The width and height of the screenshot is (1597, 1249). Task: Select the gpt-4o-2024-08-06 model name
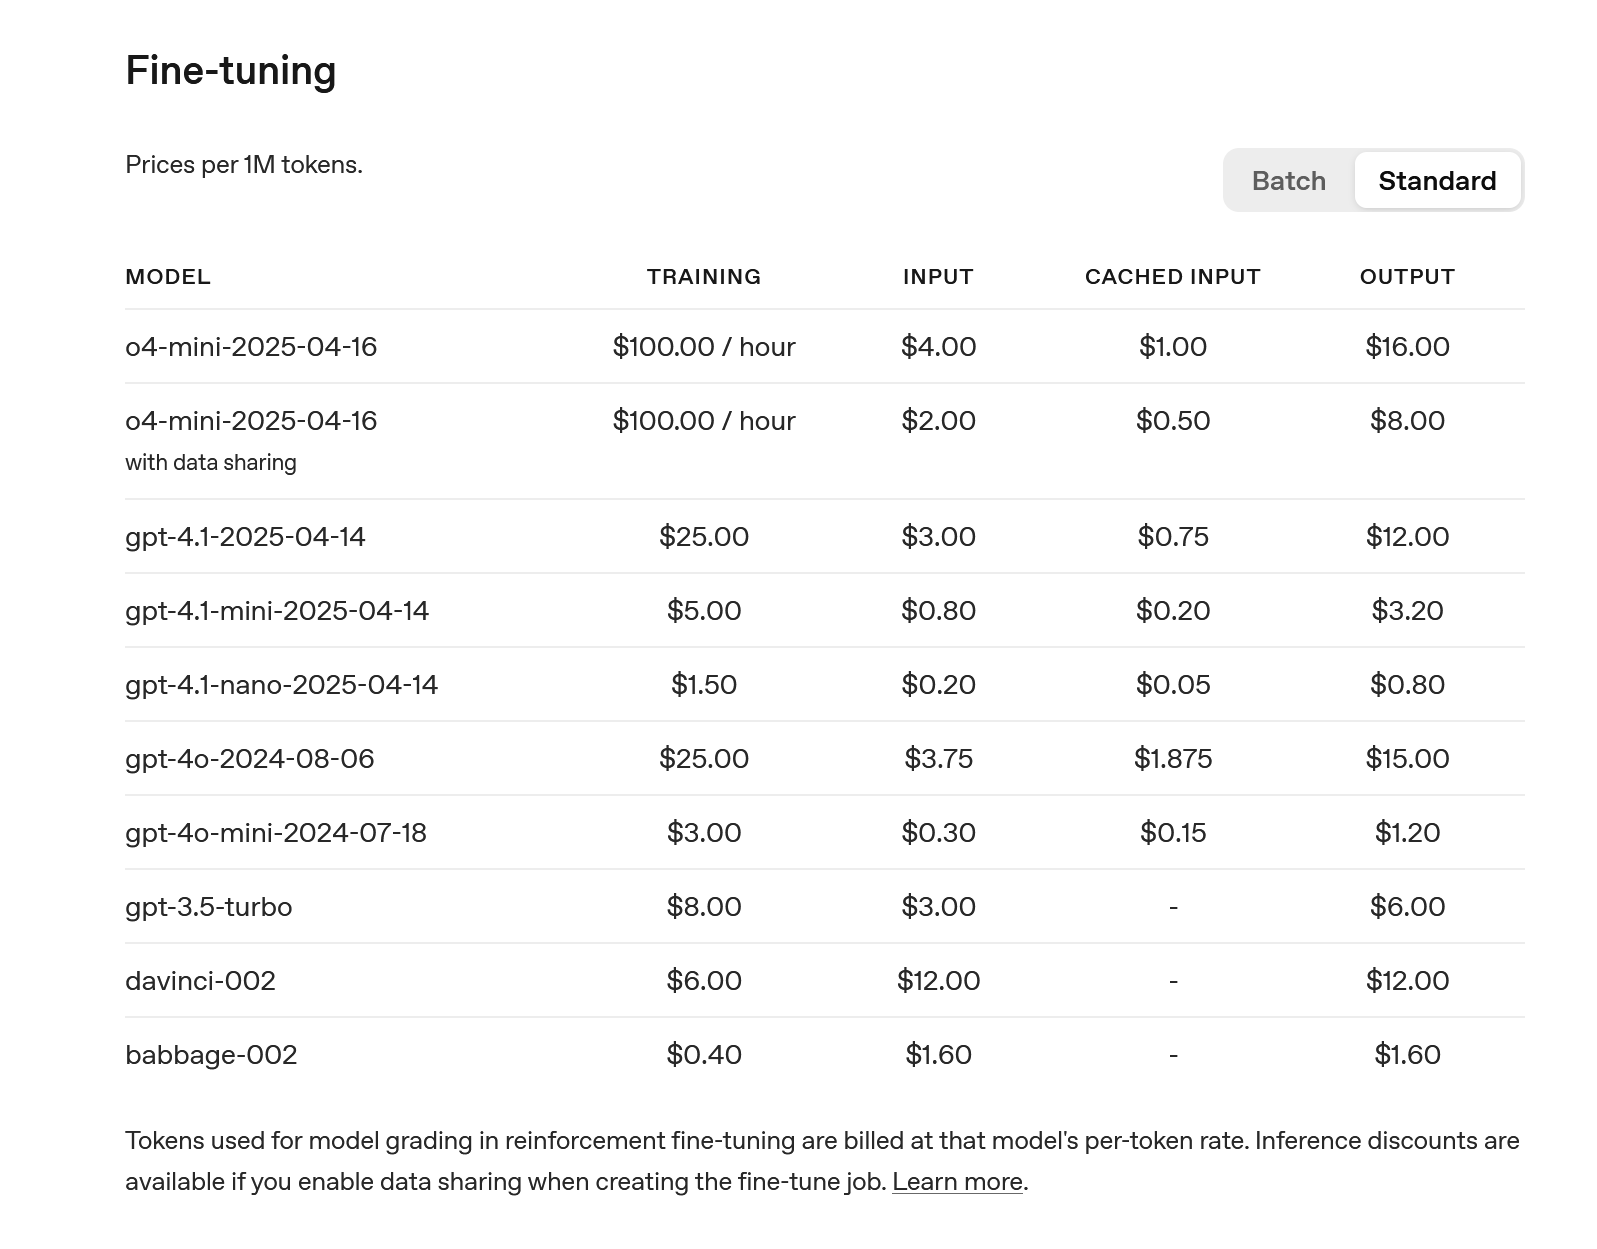(249, 759)
